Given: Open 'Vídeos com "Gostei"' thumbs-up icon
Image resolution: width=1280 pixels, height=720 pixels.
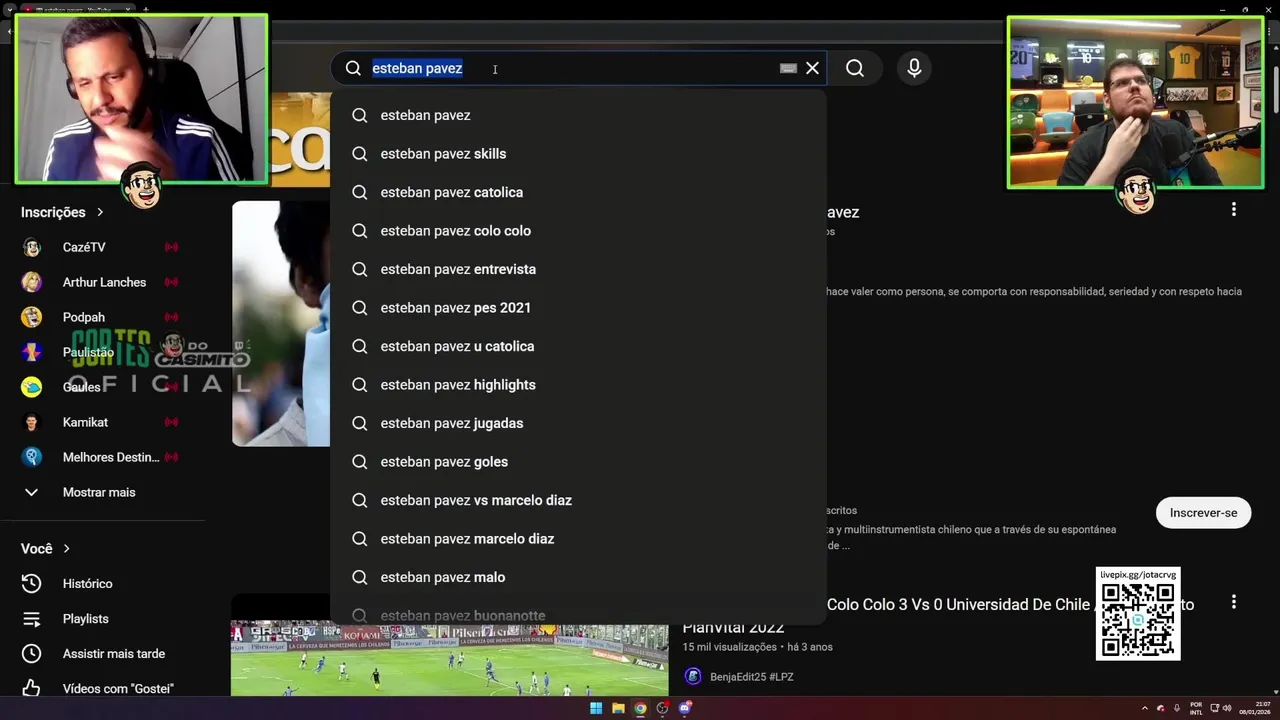Looking at the screenshot, I should pos(32,689).
